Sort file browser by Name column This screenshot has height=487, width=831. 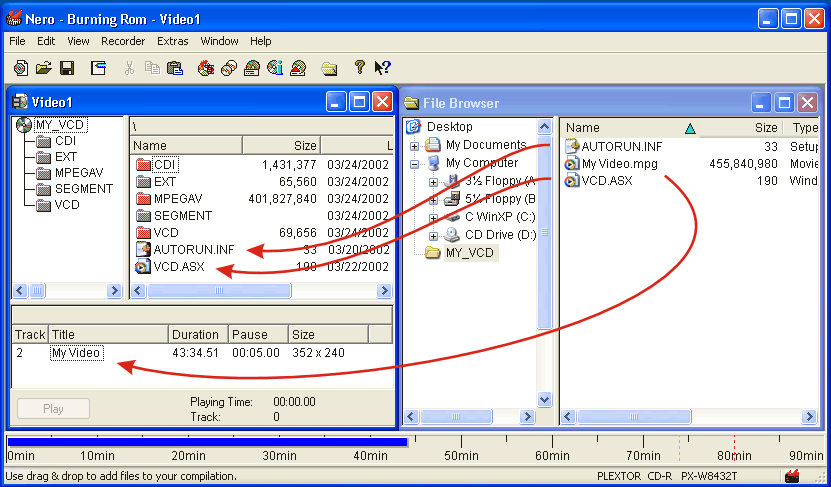(630, 128)
